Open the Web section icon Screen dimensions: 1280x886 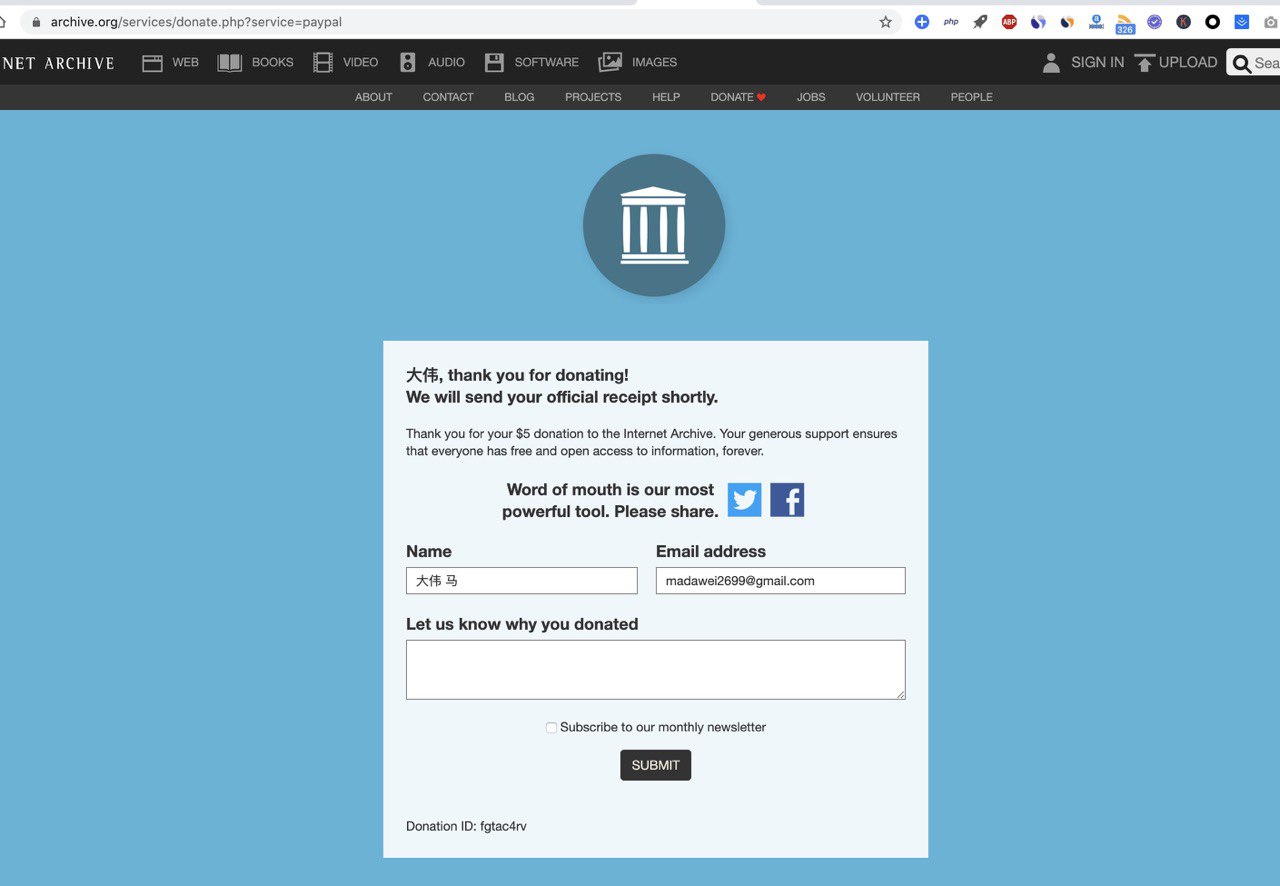point(152,63)
